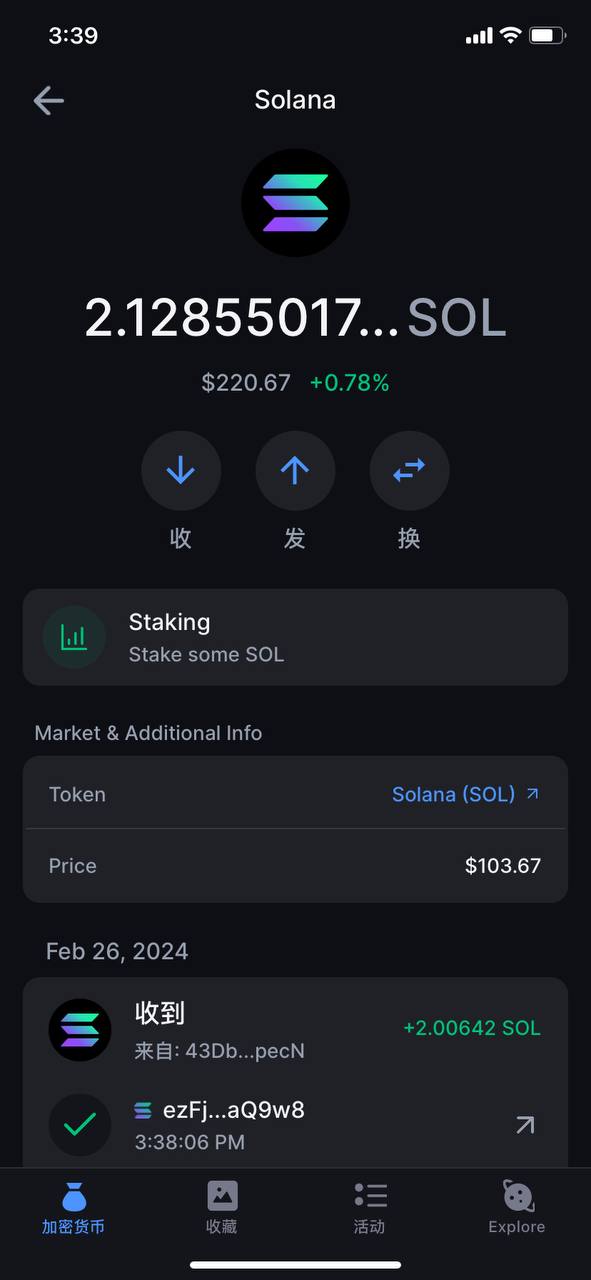
Task: Open transaction ezFj...aQ9w8 external arrow
Action: tap(525, 1125)
